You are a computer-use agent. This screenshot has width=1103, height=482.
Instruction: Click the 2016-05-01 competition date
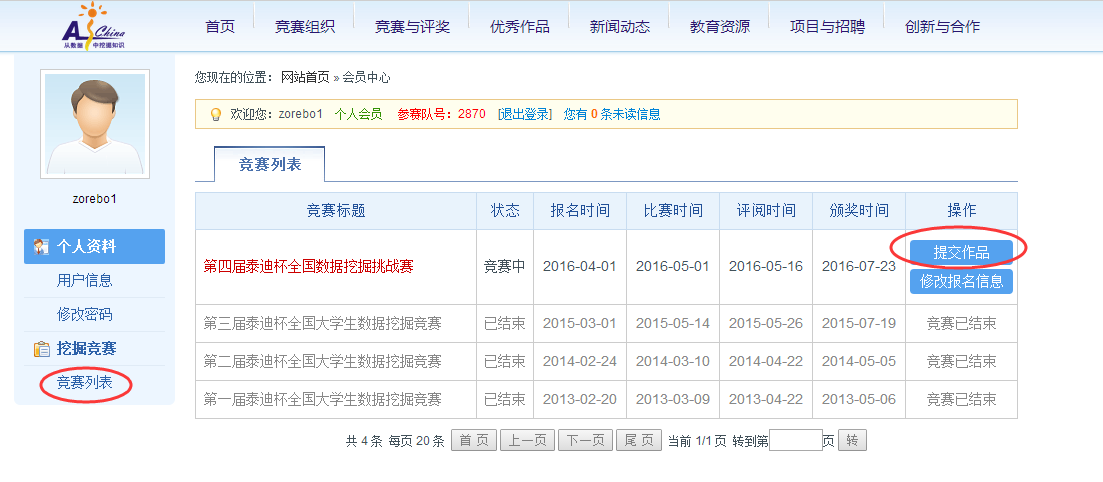[x=673, y=267]
